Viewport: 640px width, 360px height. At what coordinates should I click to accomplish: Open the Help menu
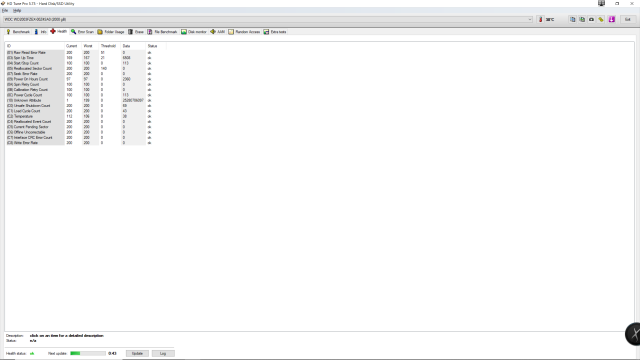pos(17,11)
